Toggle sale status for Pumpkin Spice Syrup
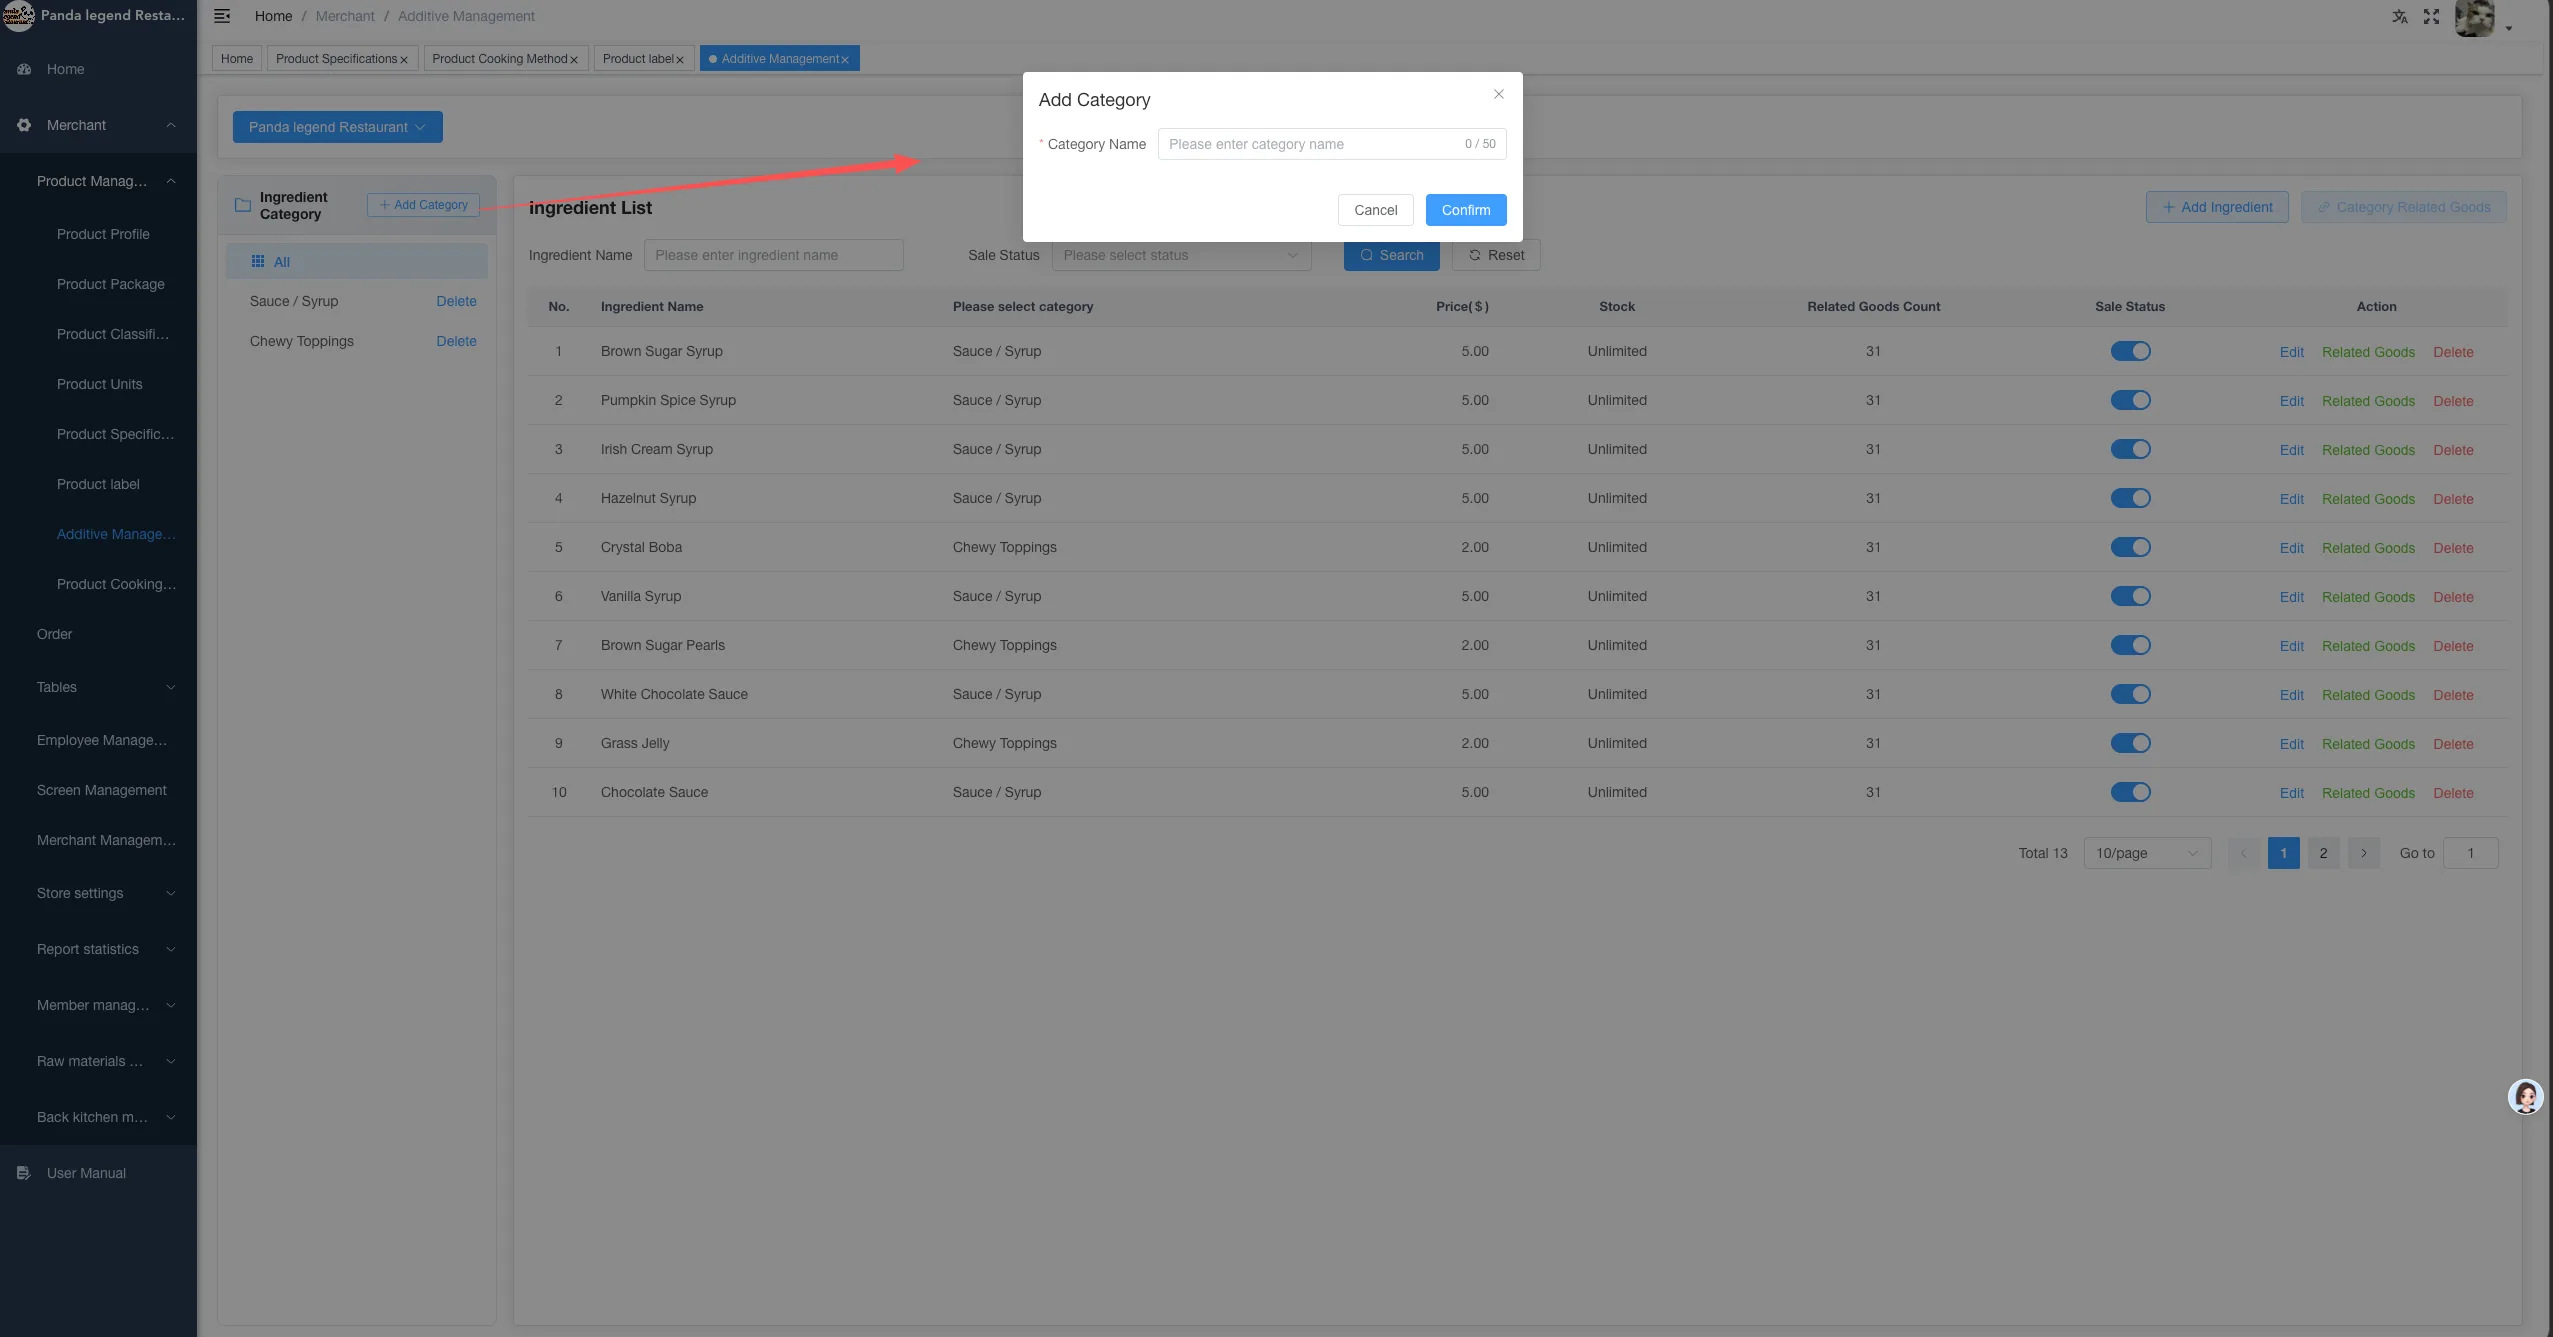The image size is (2553, 1337). [x=2130, y=400]
